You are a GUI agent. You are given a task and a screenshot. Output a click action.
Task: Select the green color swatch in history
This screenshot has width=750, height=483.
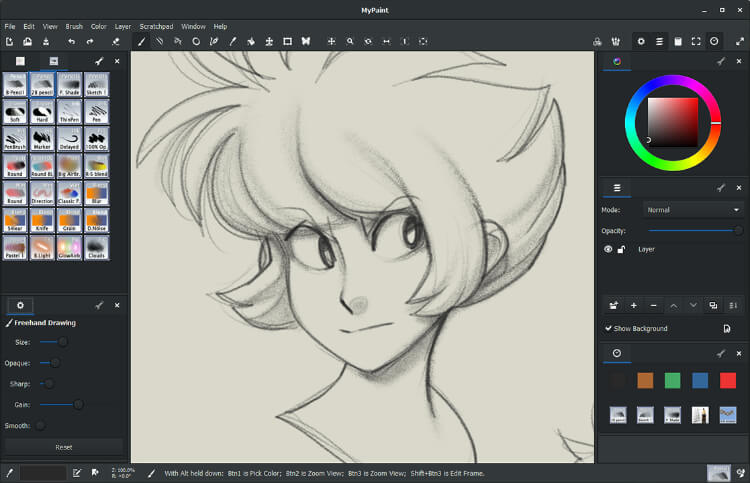[x=673, y=380]
